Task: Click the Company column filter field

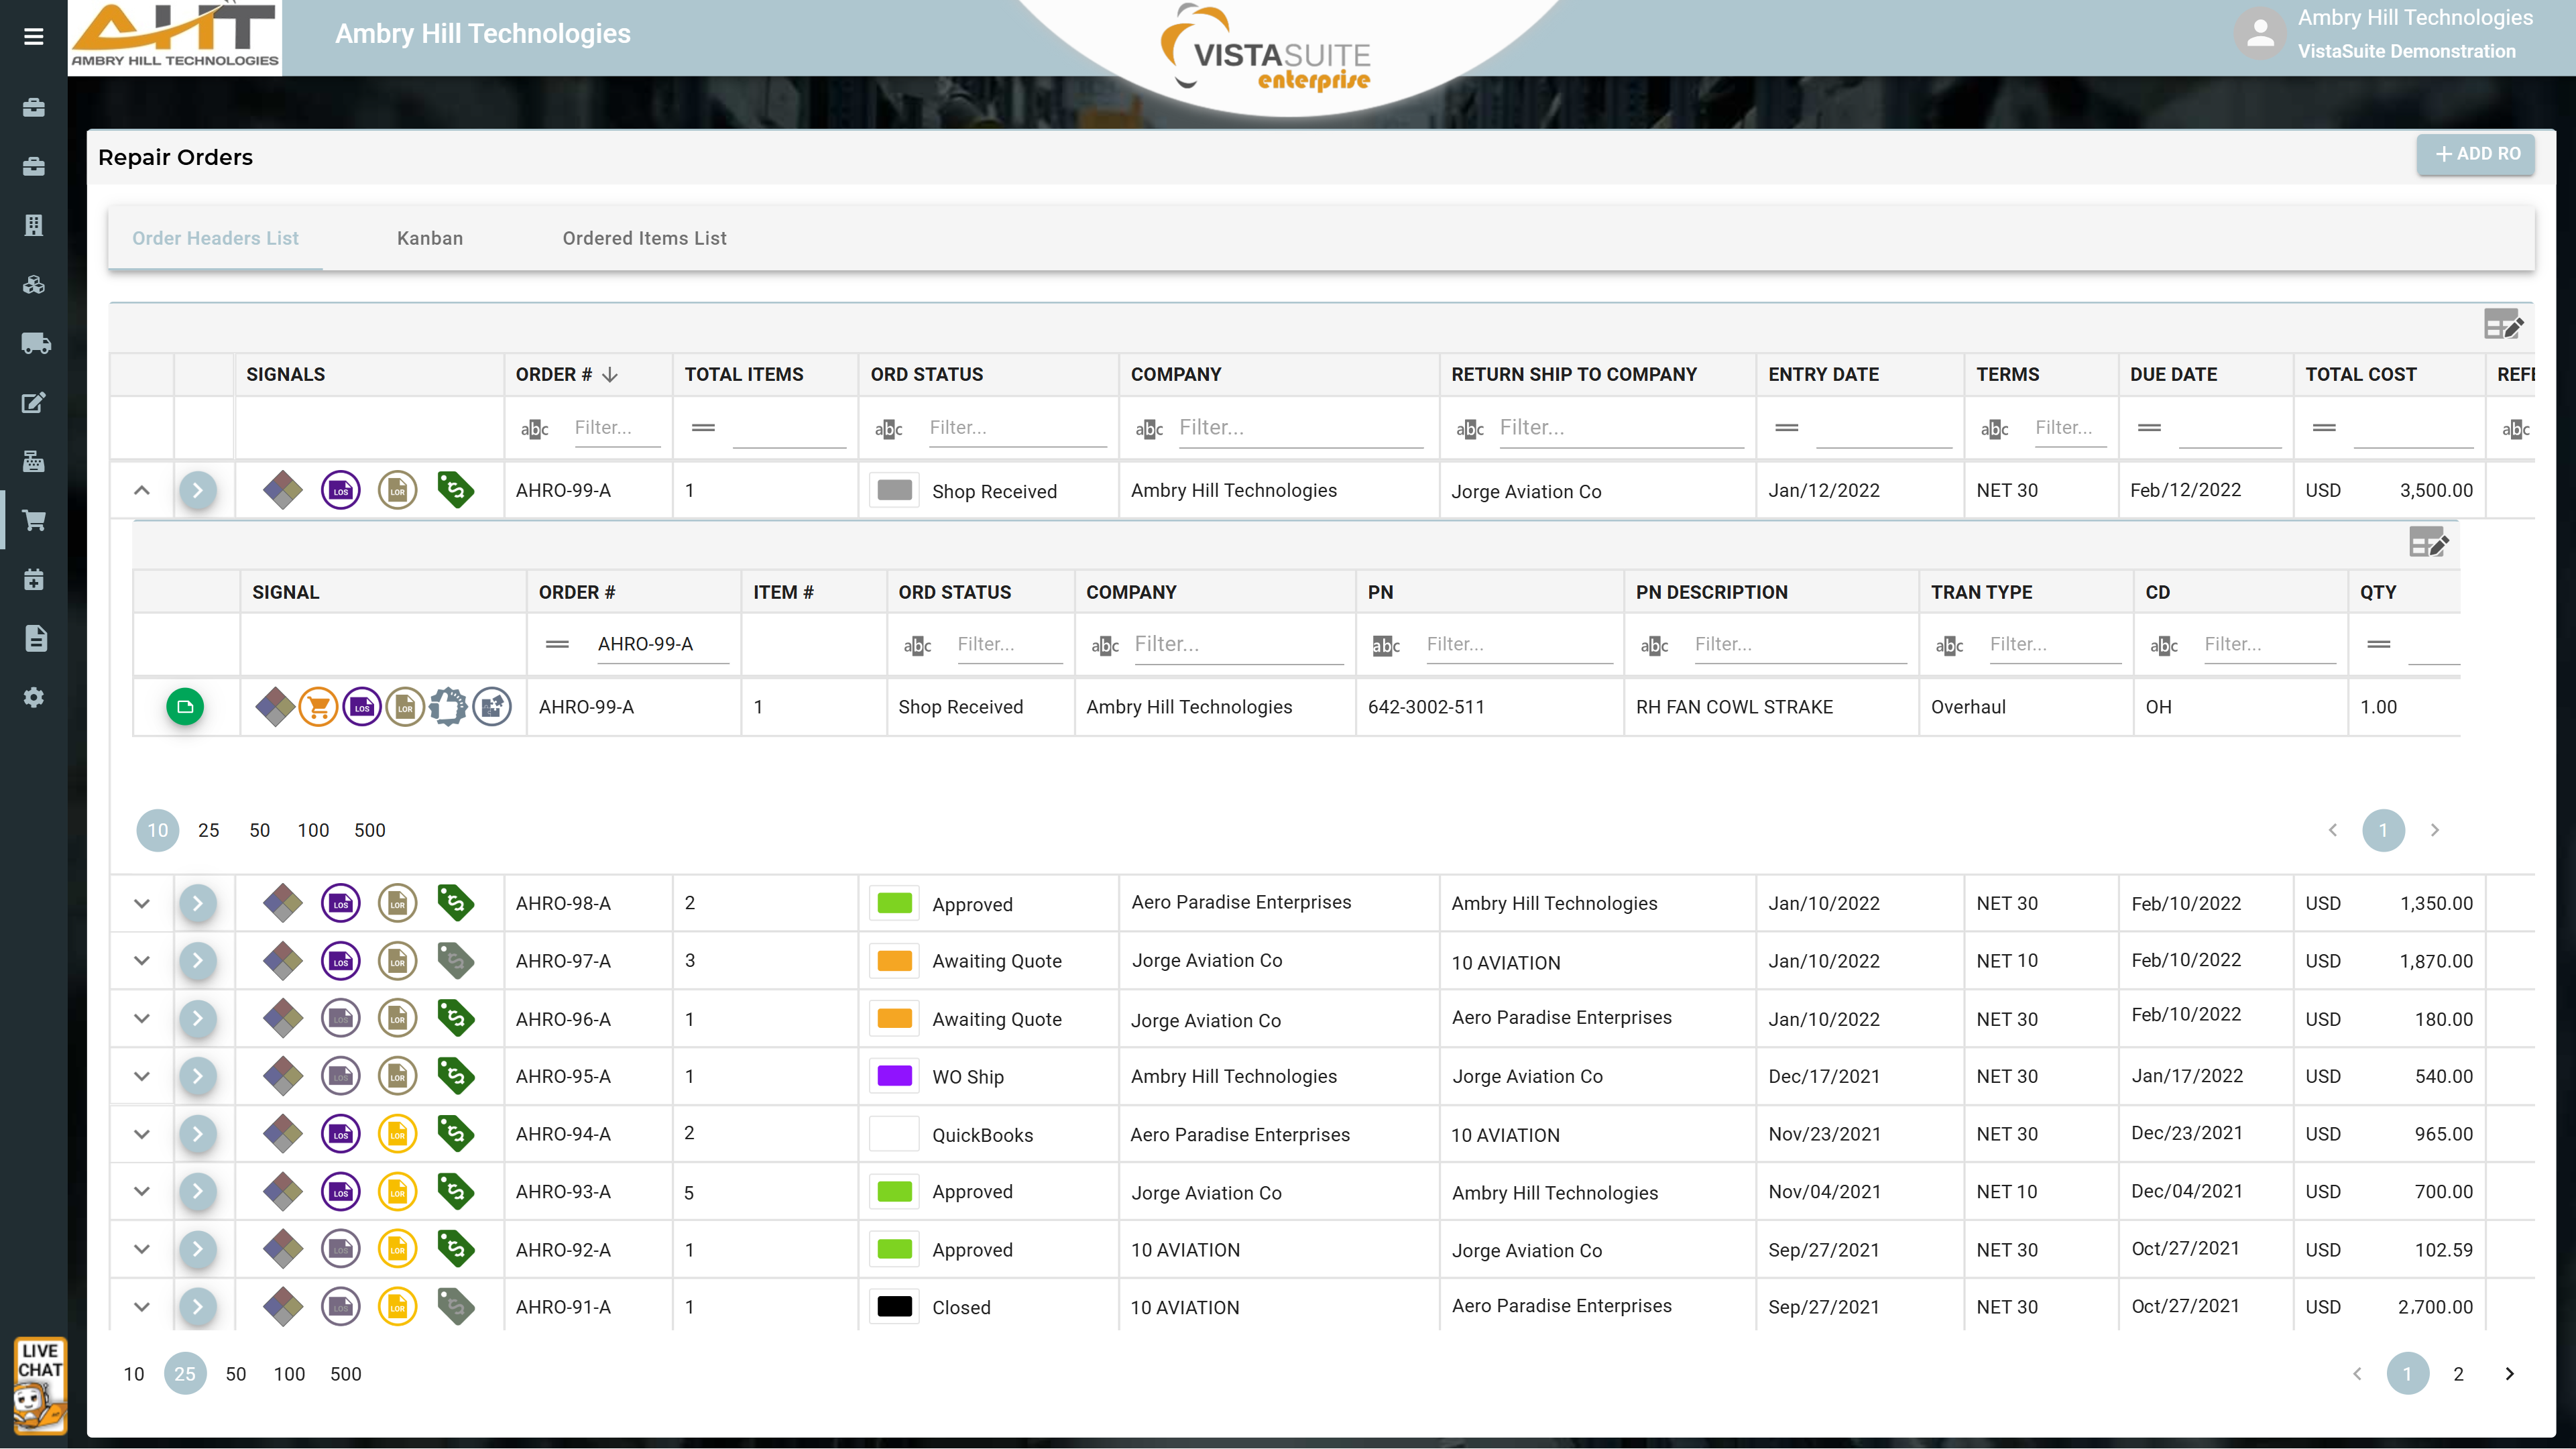Action: click(1299, 428)
